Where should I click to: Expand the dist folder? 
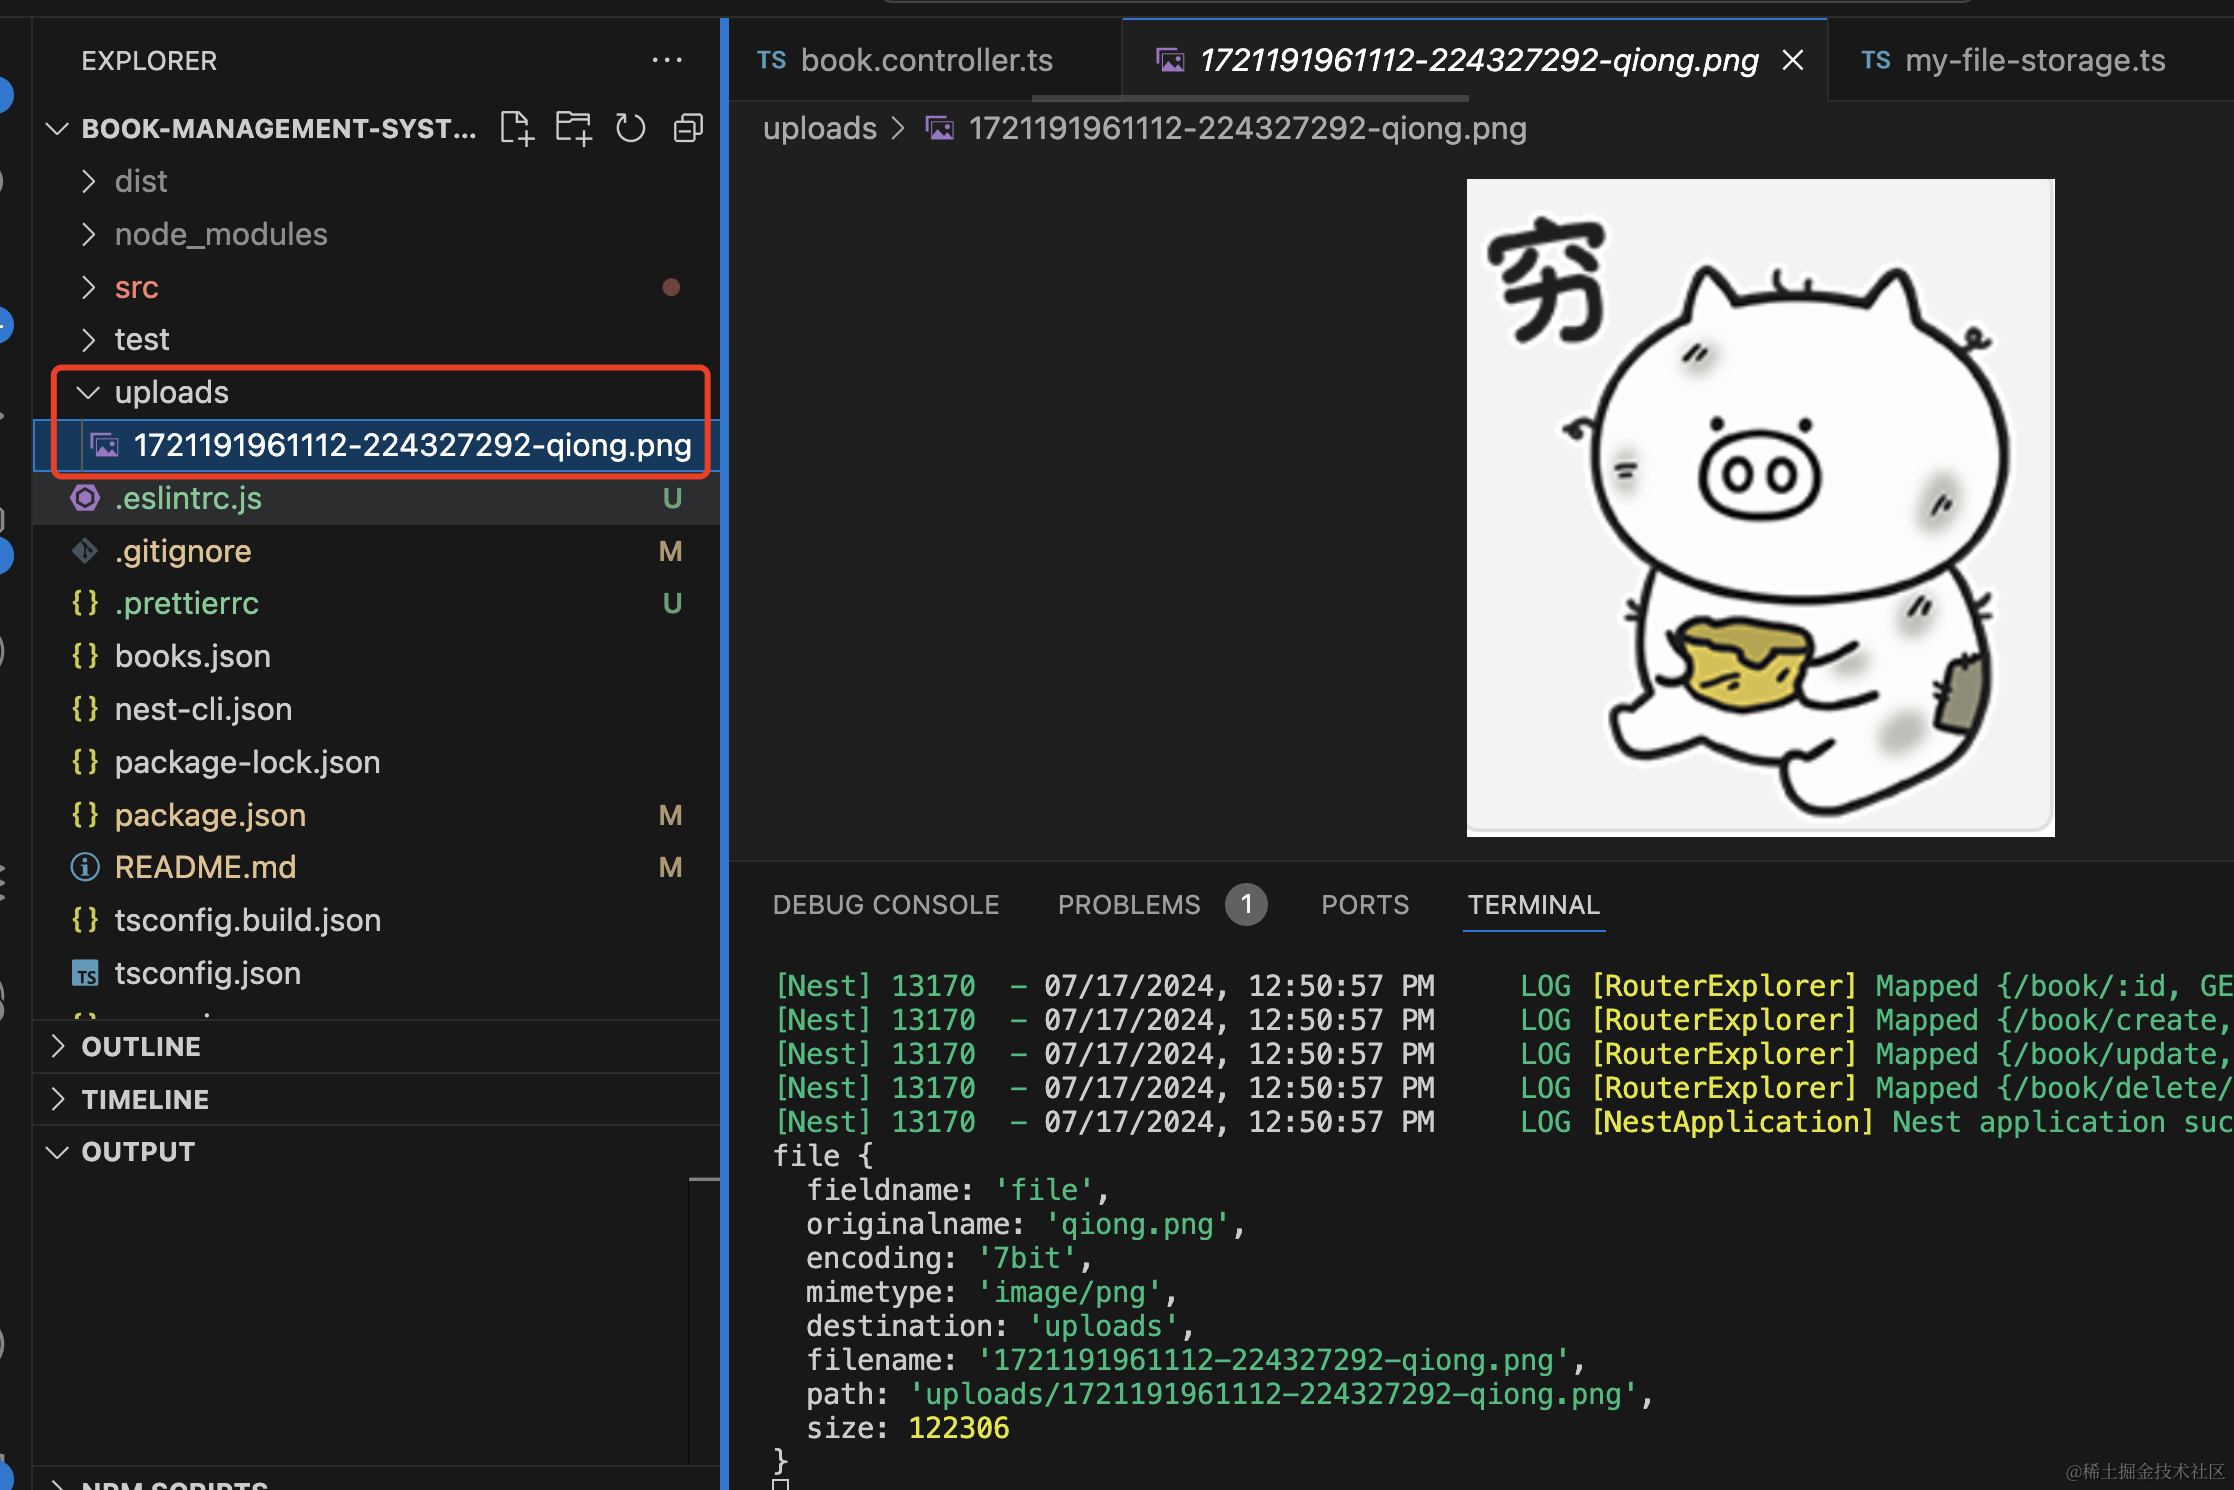coord(140,181)
